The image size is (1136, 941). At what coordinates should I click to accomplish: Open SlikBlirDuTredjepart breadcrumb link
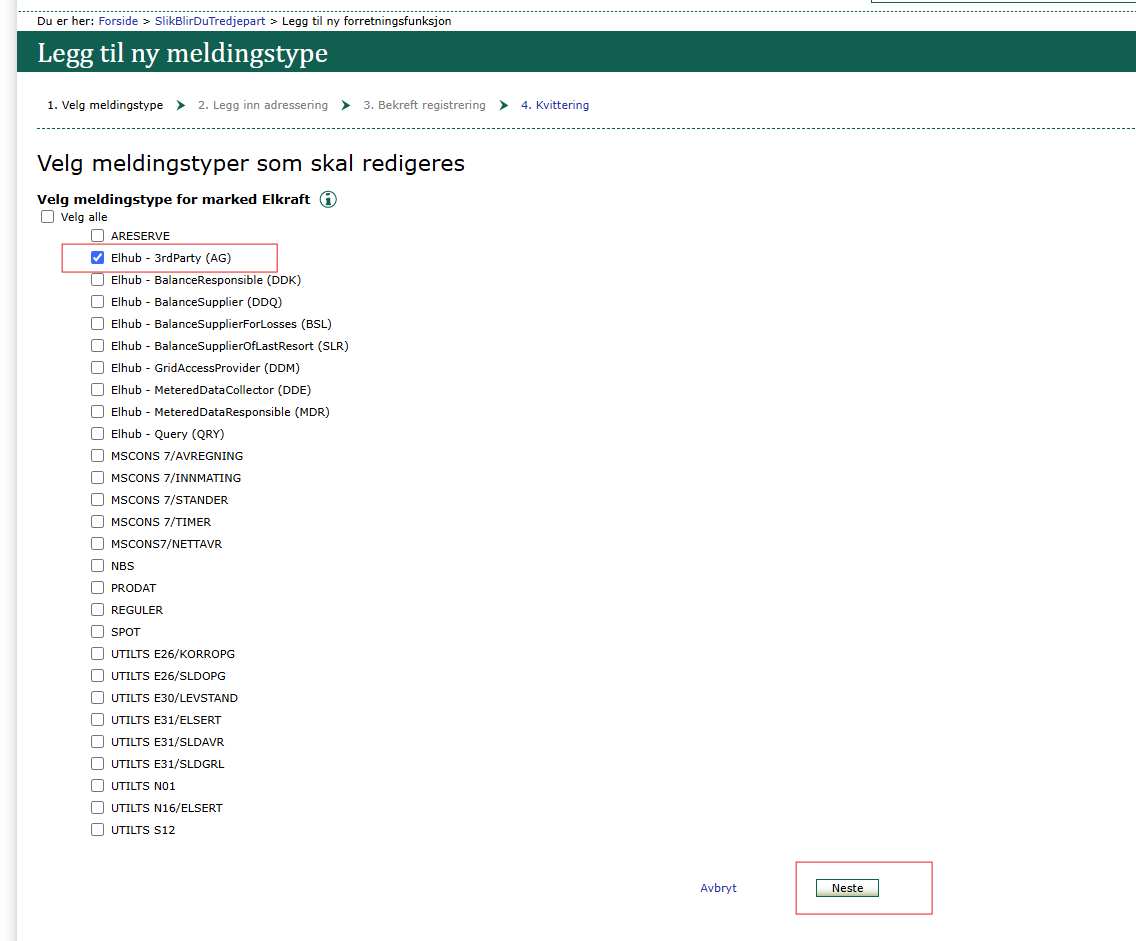coord(210,21)
